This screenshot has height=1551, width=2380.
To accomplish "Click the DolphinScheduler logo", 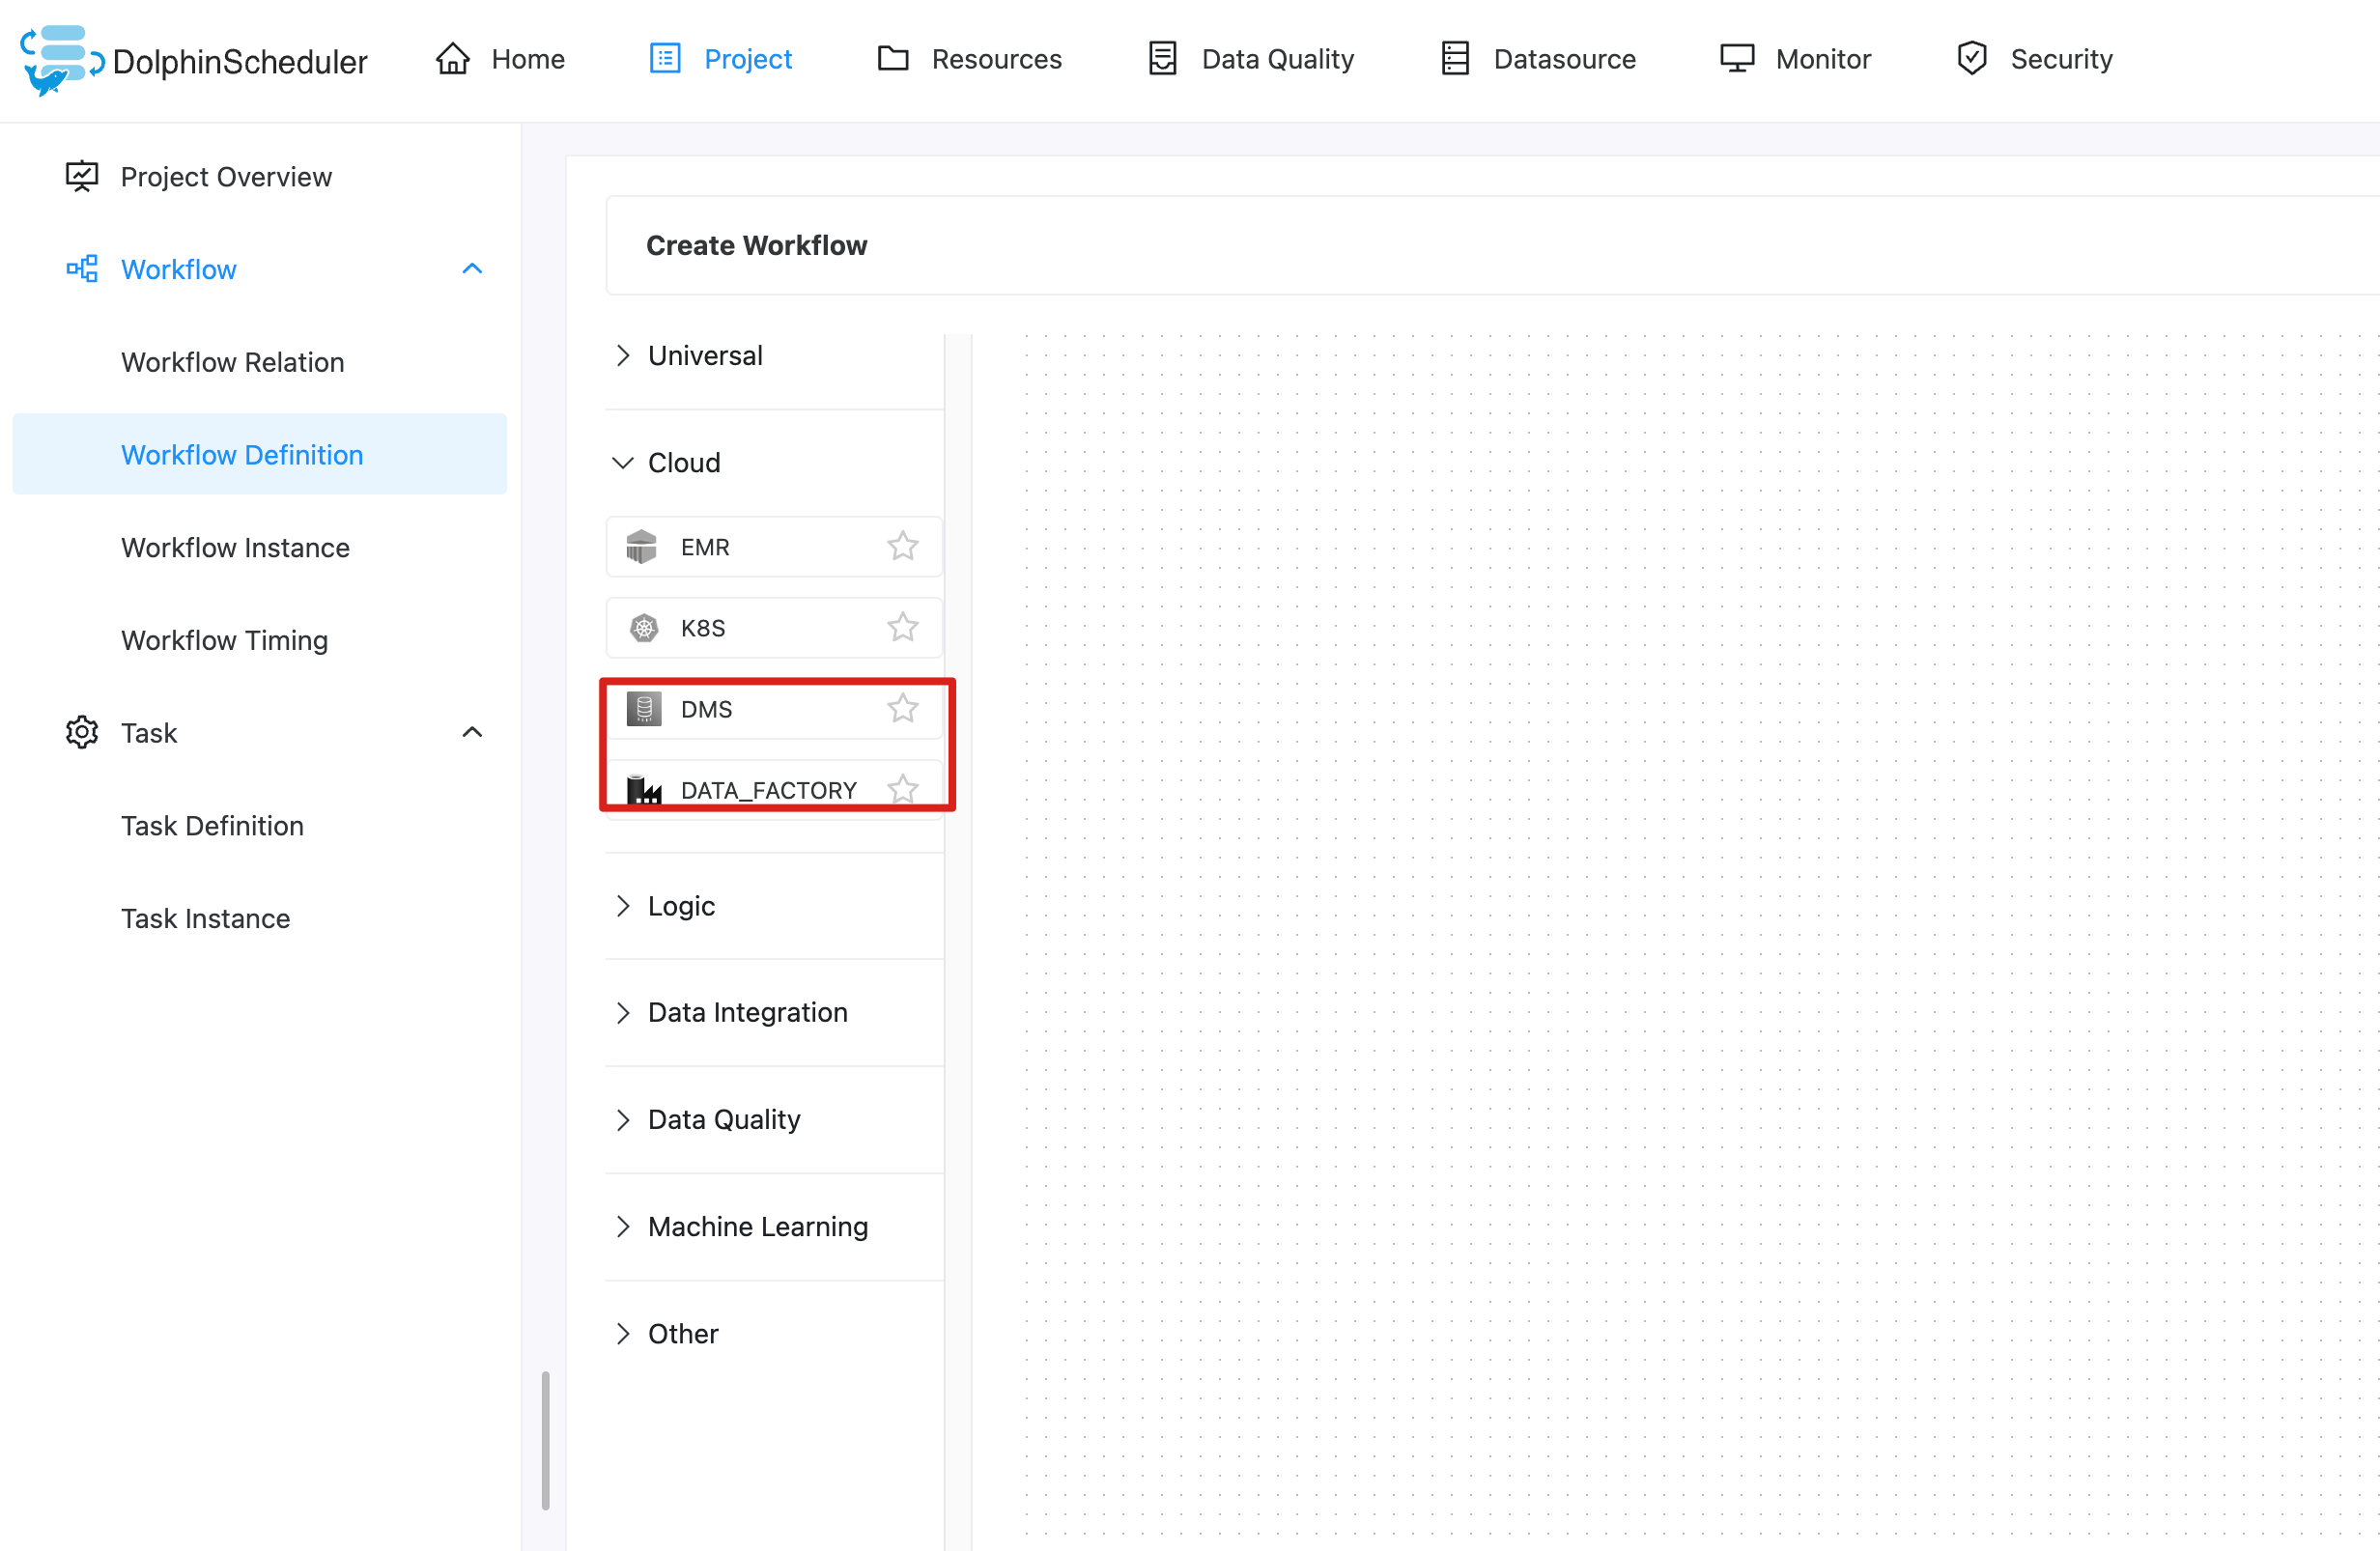I will point(60,60).
